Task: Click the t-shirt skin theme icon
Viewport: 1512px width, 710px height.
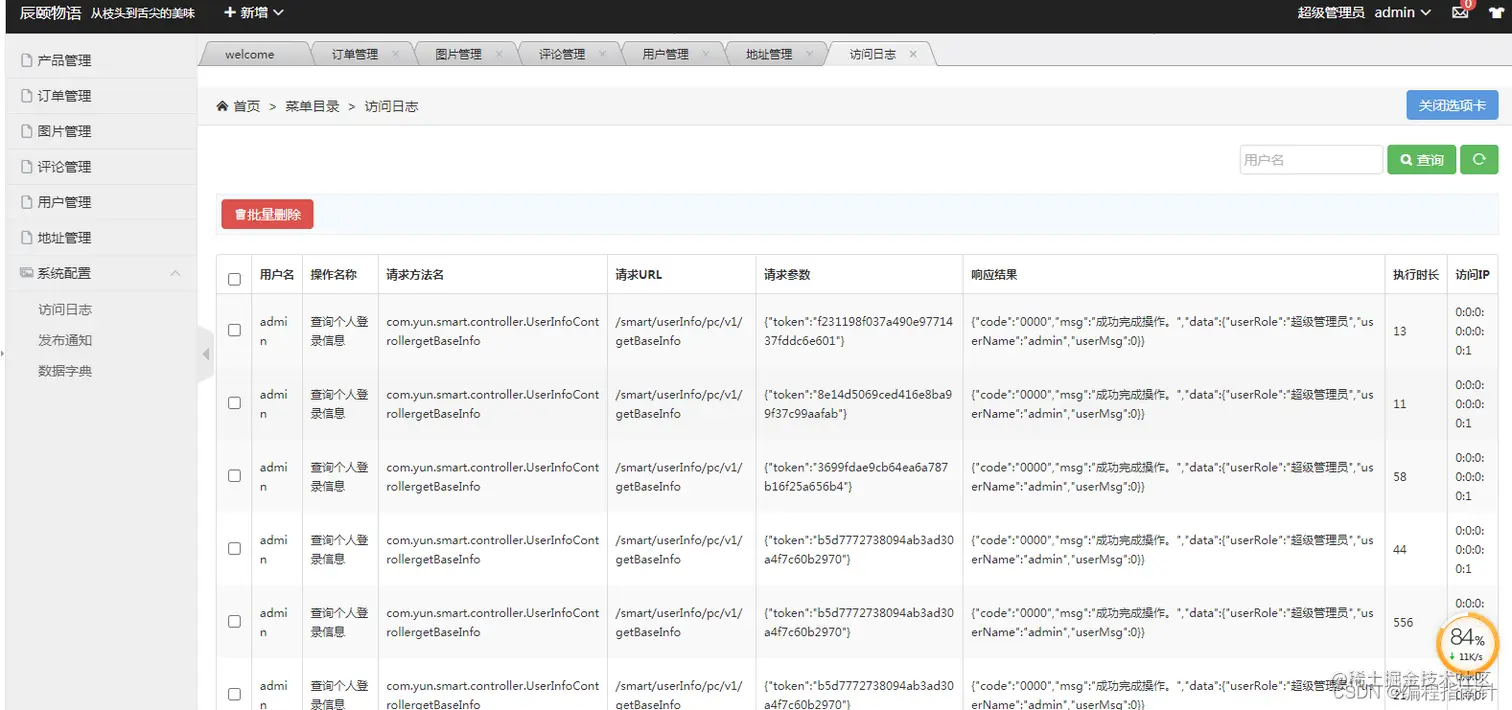Action: point(1496,12)
